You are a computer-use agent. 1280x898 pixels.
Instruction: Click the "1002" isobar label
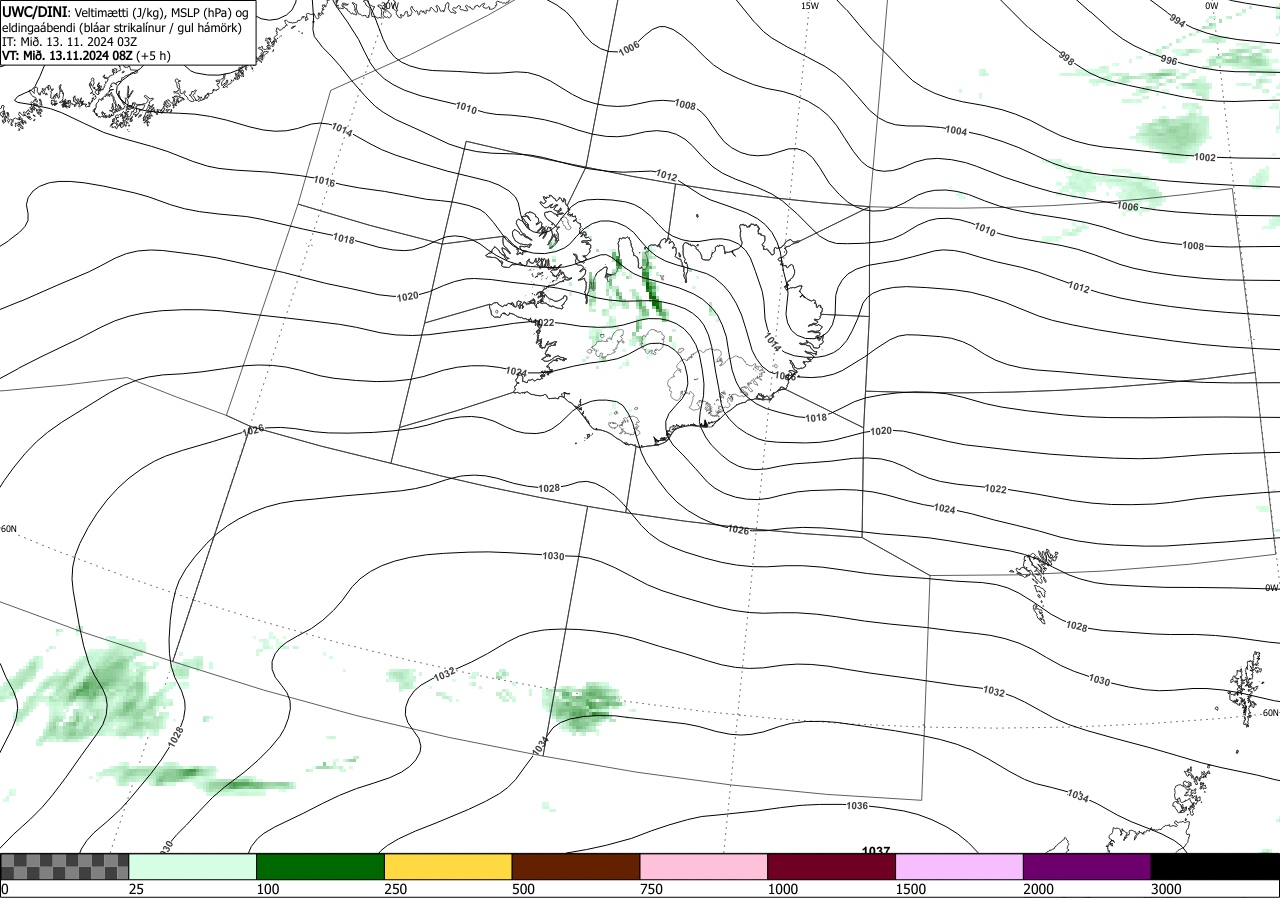1205,158
